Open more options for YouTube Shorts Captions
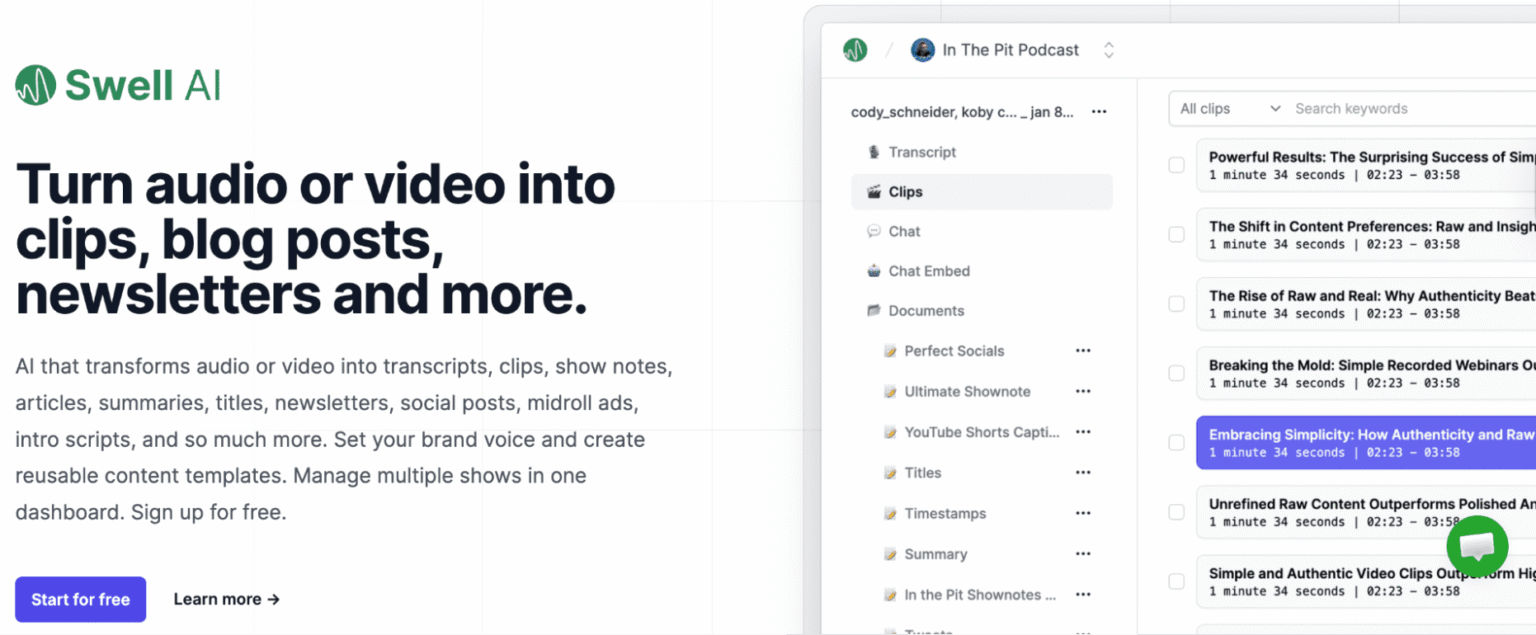 pyautogui.click(x=1083, y=432)
